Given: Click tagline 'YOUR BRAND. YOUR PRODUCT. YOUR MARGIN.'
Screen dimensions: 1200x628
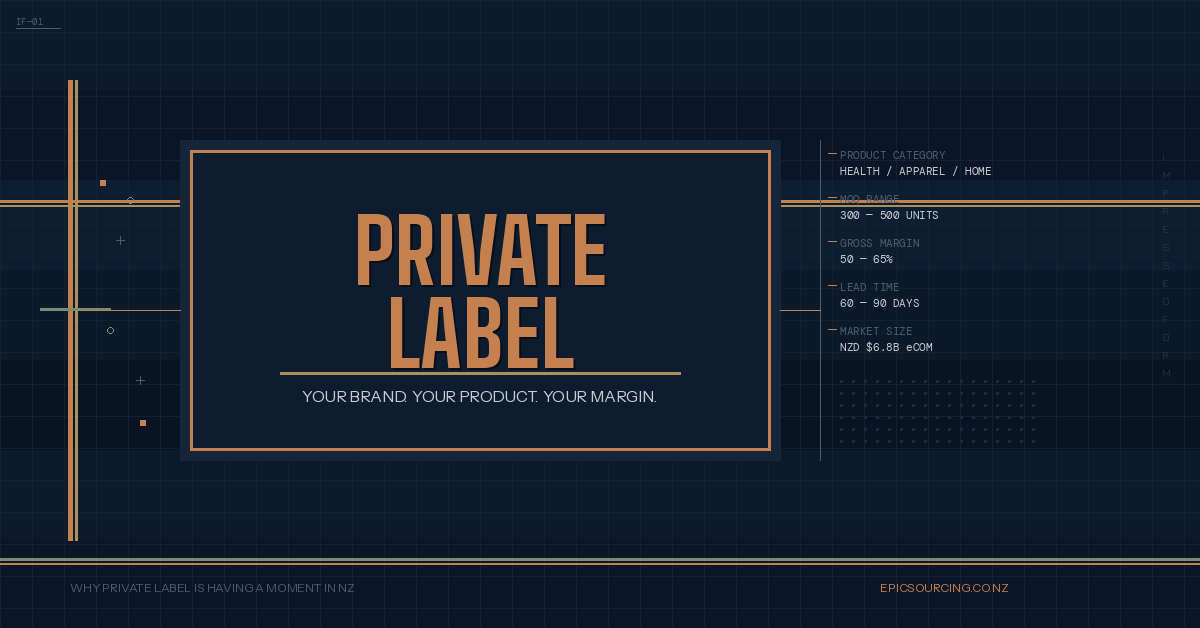Looking at the screenshot, I should coord(480,397).
